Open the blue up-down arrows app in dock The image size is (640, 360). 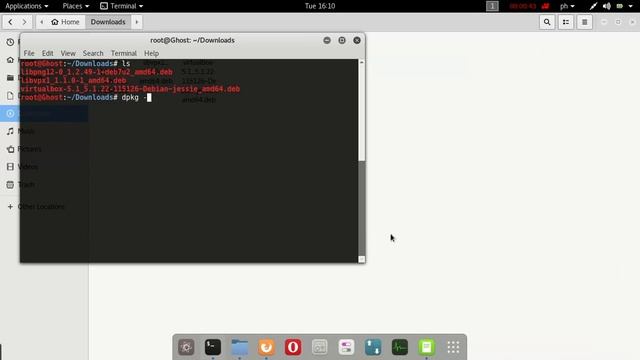point(373,347)
